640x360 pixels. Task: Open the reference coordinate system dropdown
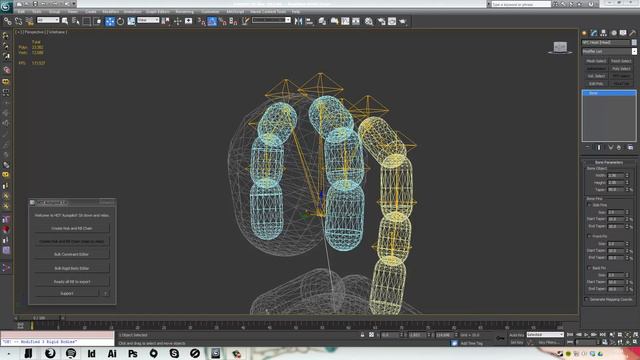pyautogui.click(x=148, y=20)
